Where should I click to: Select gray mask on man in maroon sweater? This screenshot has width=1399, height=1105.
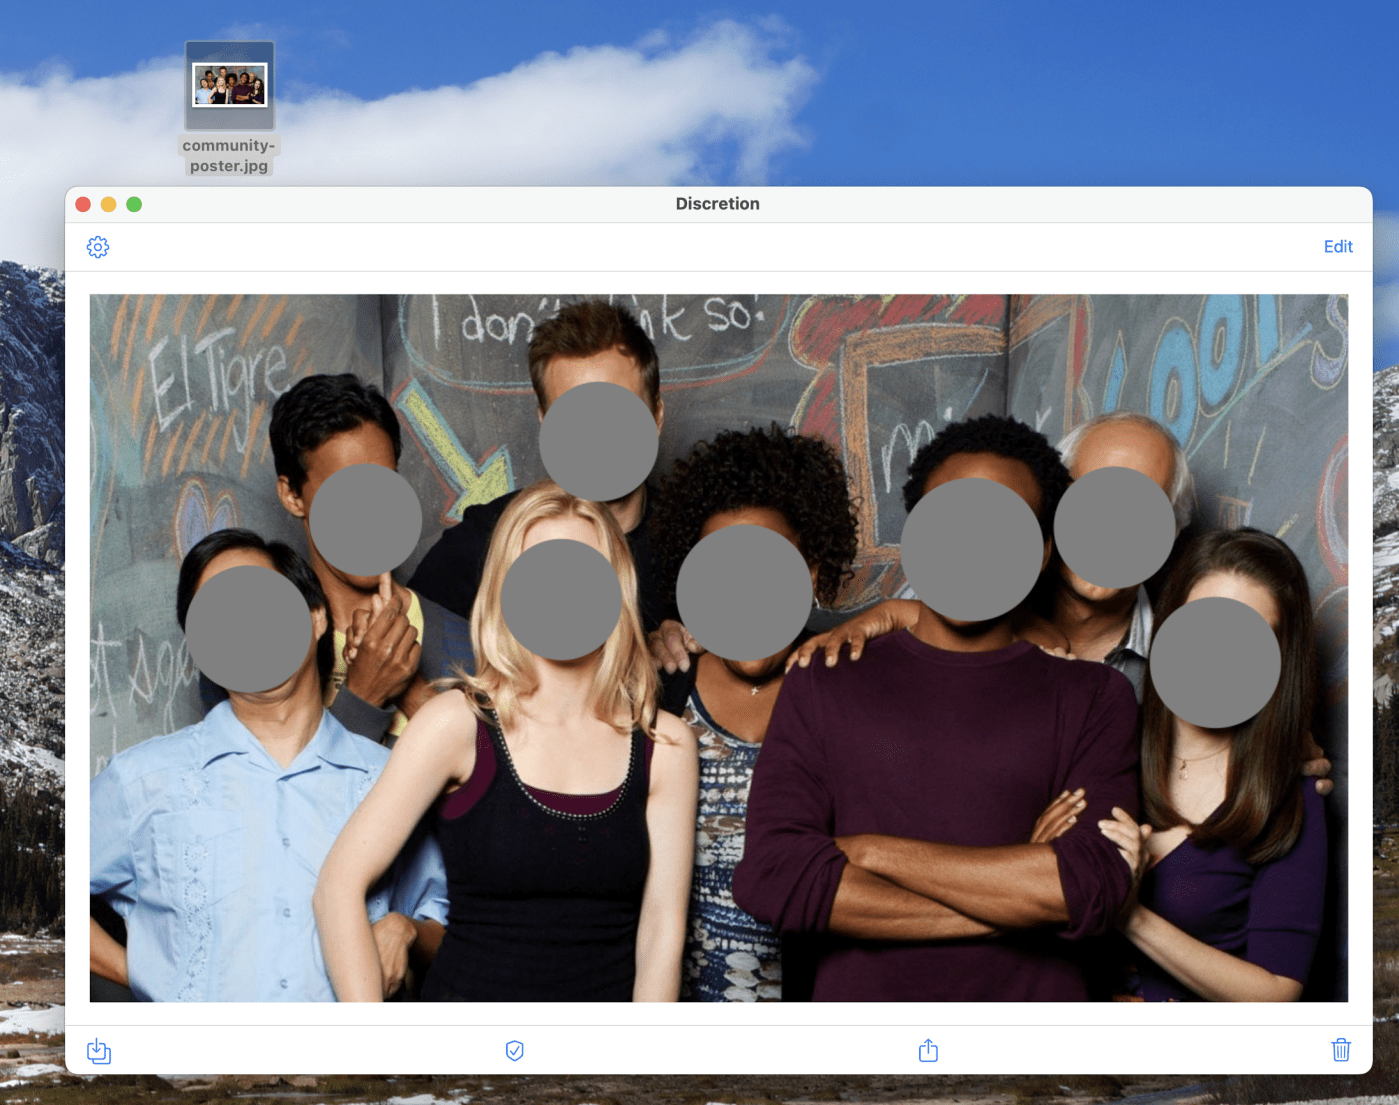point(971,549)
